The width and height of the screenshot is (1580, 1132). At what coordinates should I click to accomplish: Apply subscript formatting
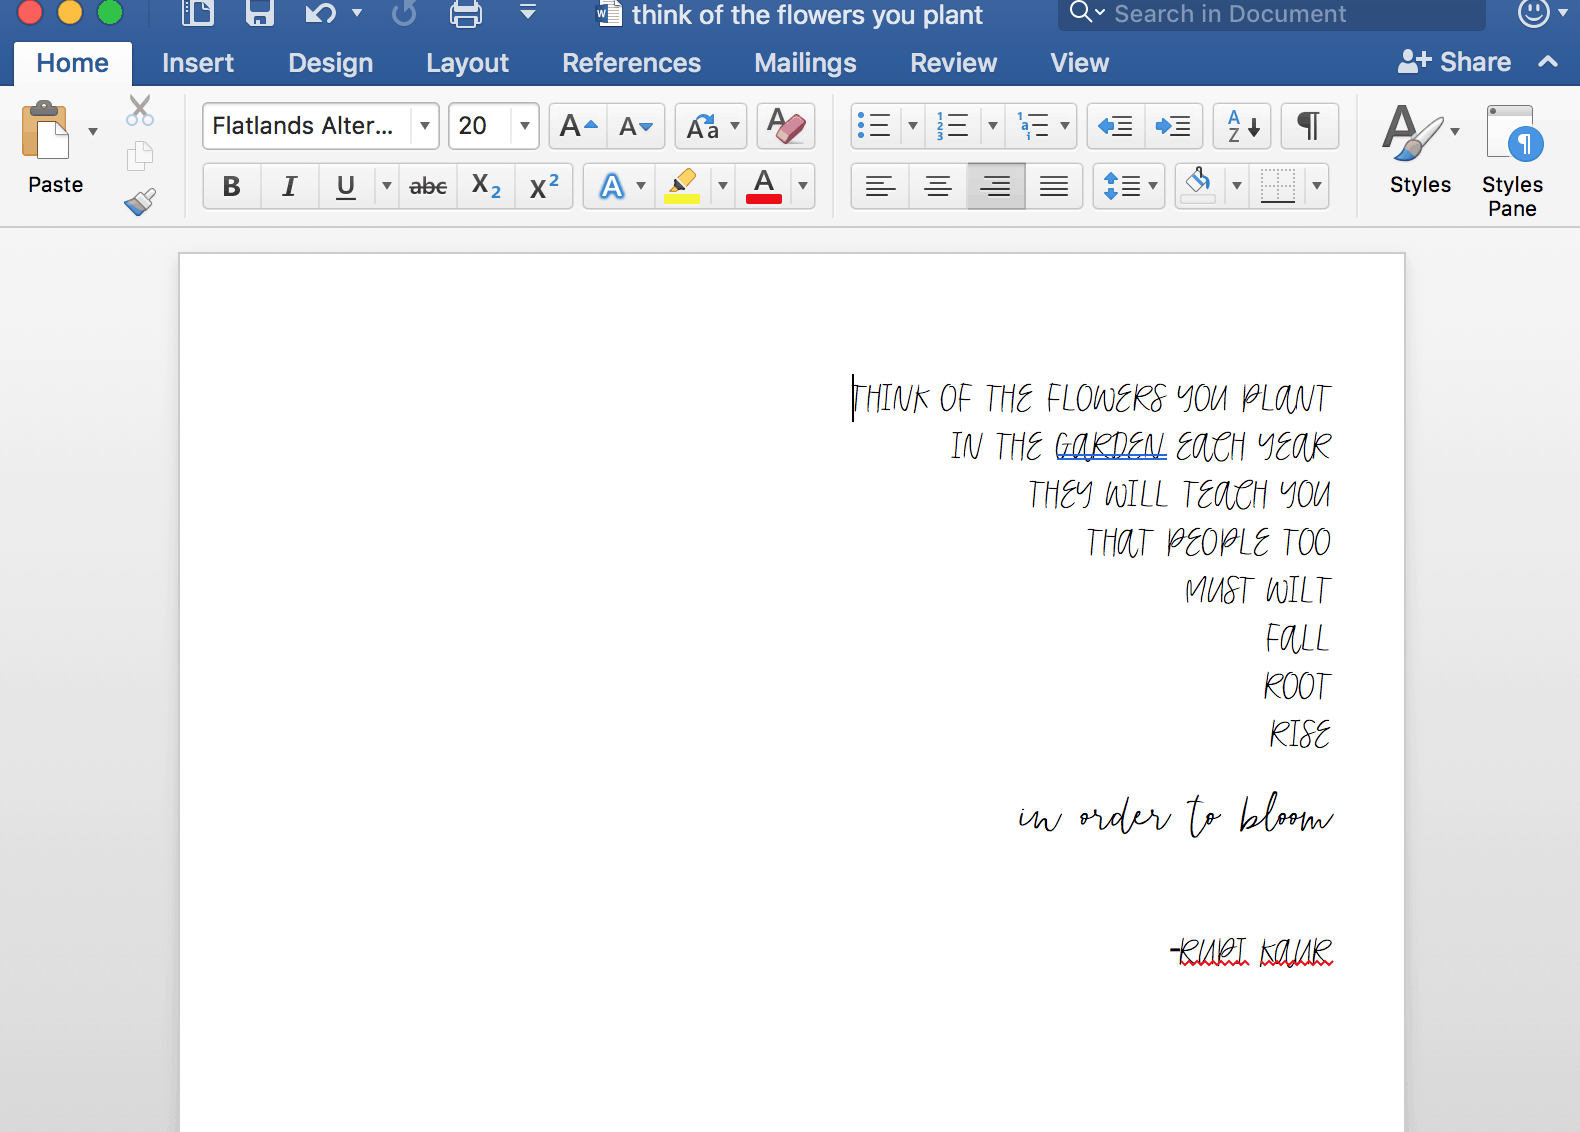pyautogui.click(x=486, y=186)
